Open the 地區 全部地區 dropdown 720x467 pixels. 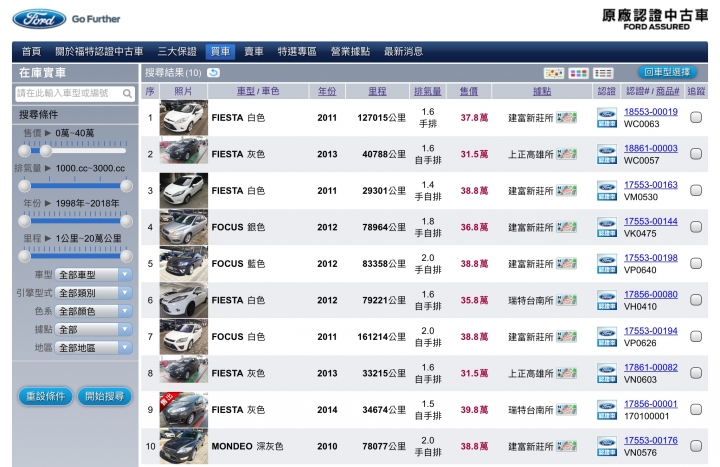point(94,348)
